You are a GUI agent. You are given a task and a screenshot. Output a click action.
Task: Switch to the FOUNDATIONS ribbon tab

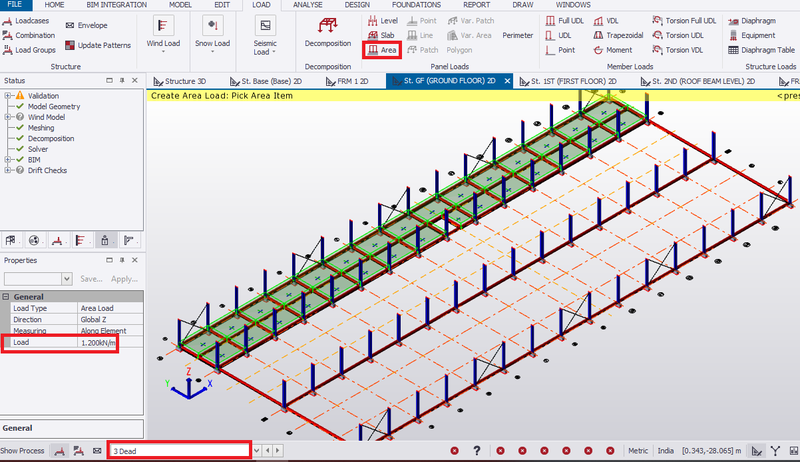pos(416,5)
